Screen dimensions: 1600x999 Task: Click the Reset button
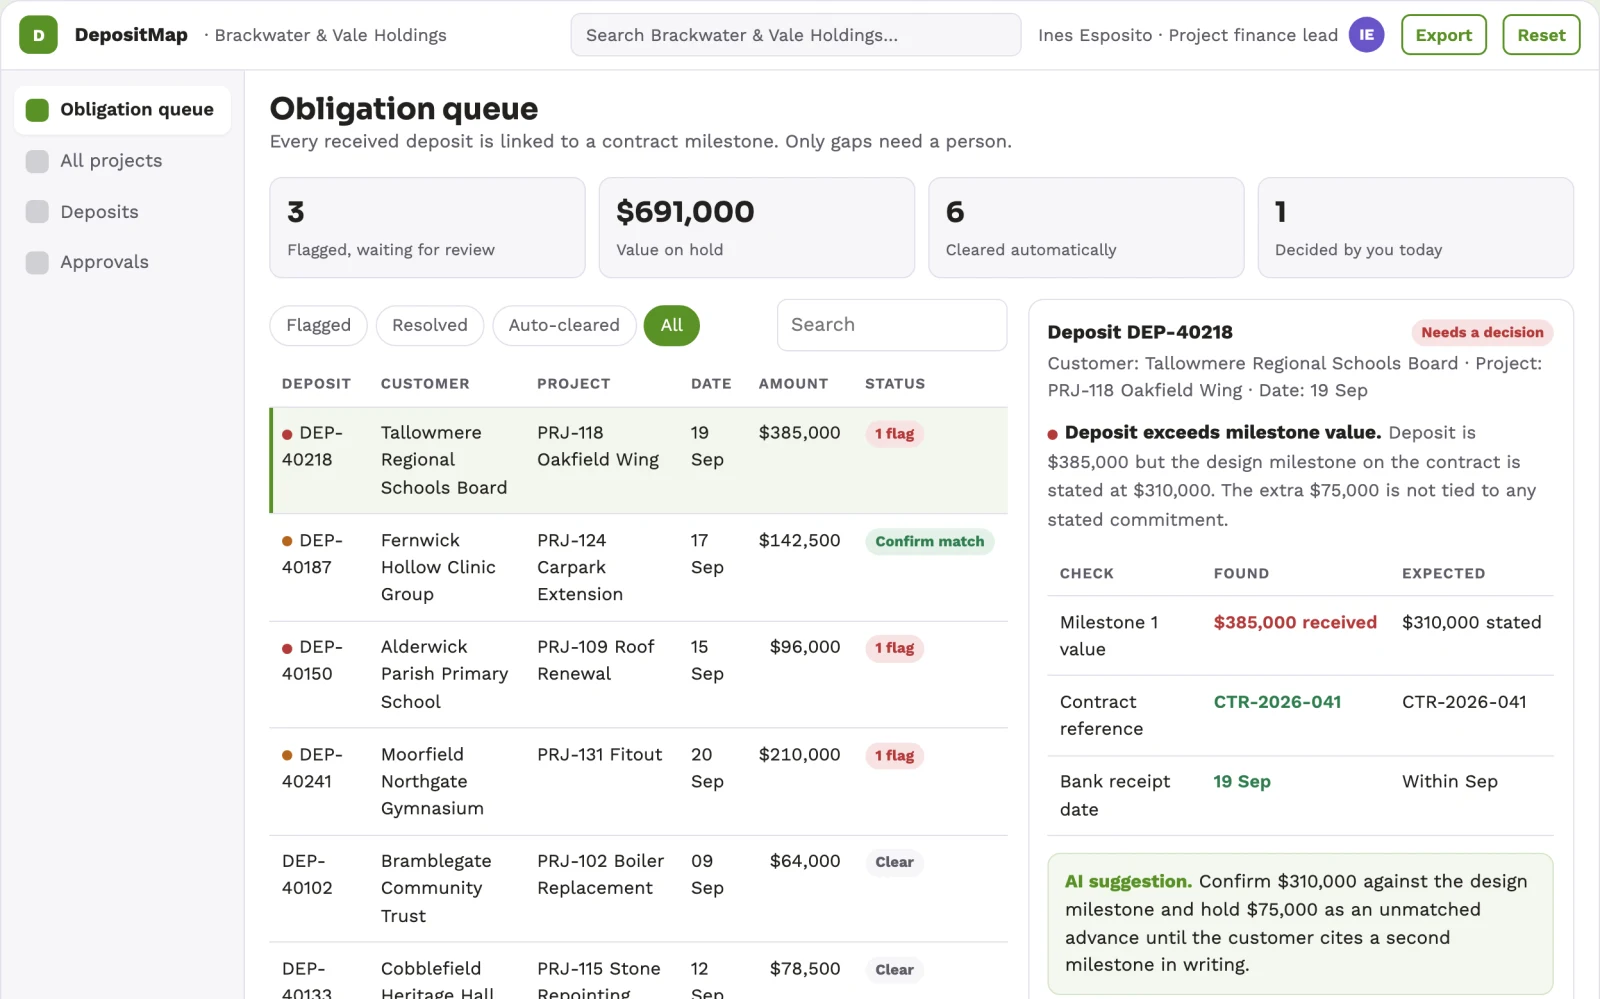(1541, 35)
